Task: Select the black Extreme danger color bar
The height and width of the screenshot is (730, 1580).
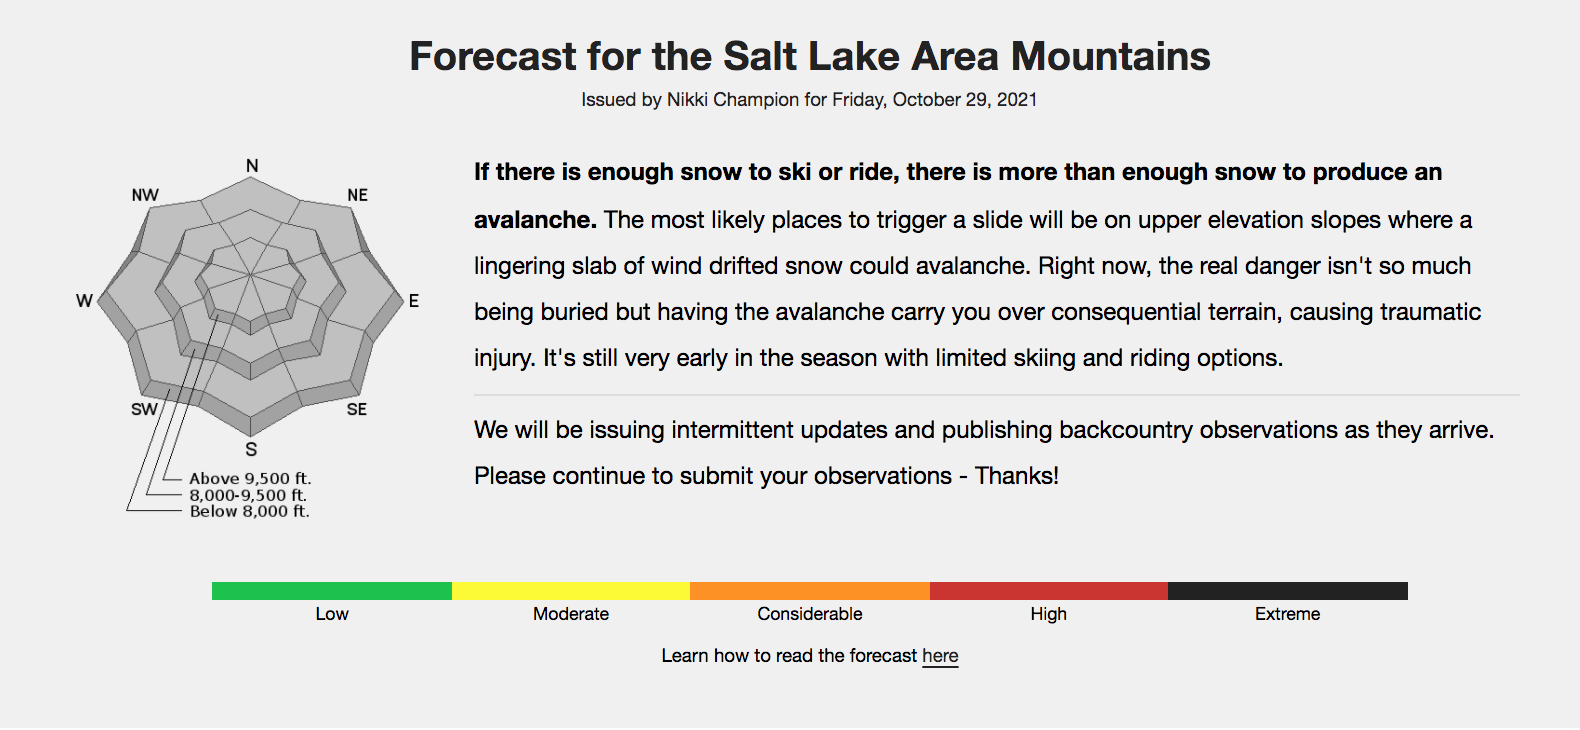Action: click(x=1288, y=591)
